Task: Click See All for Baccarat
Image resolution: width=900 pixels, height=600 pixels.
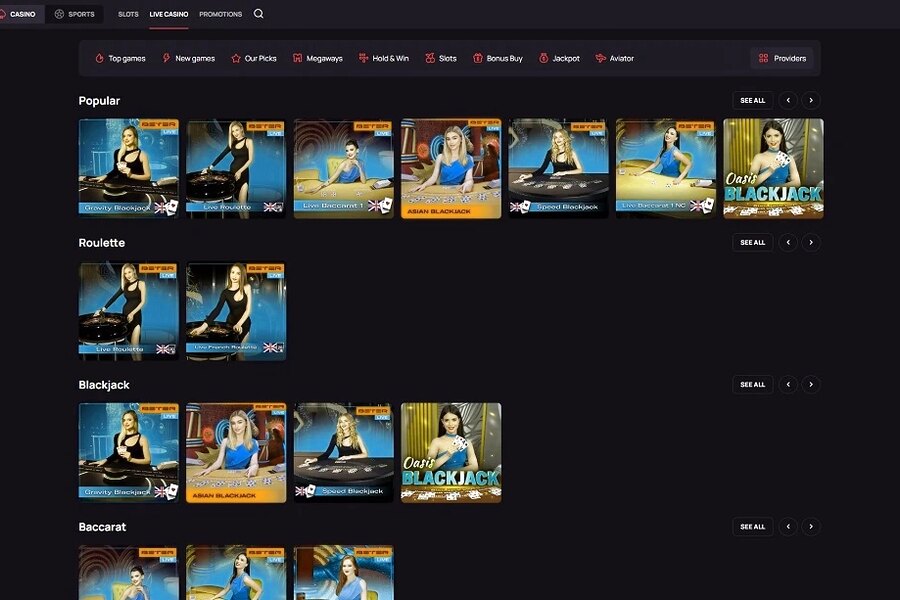Action: (x=752, y=527)
